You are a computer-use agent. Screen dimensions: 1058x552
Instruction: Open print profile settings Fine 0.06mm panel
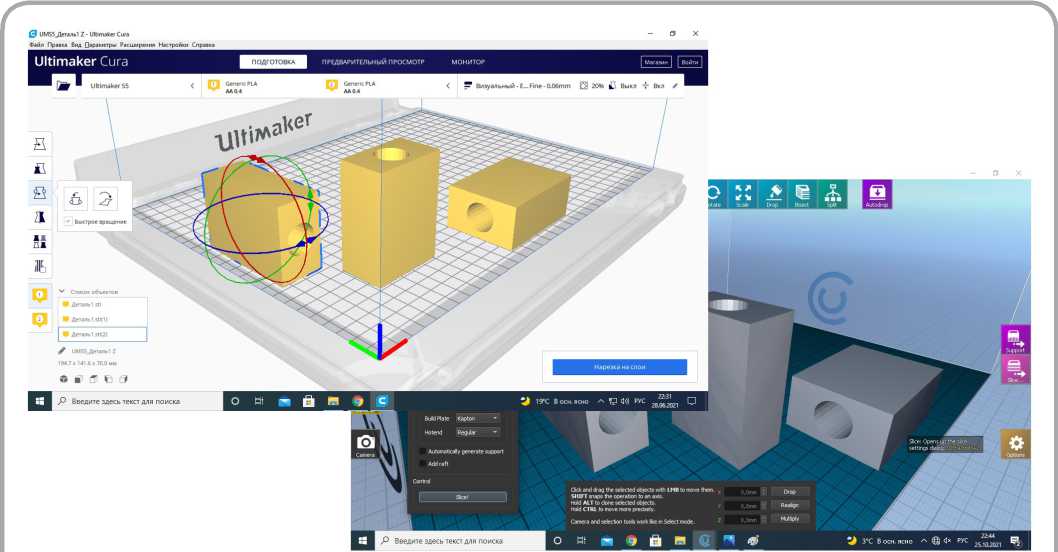click(x=572, y=86)
